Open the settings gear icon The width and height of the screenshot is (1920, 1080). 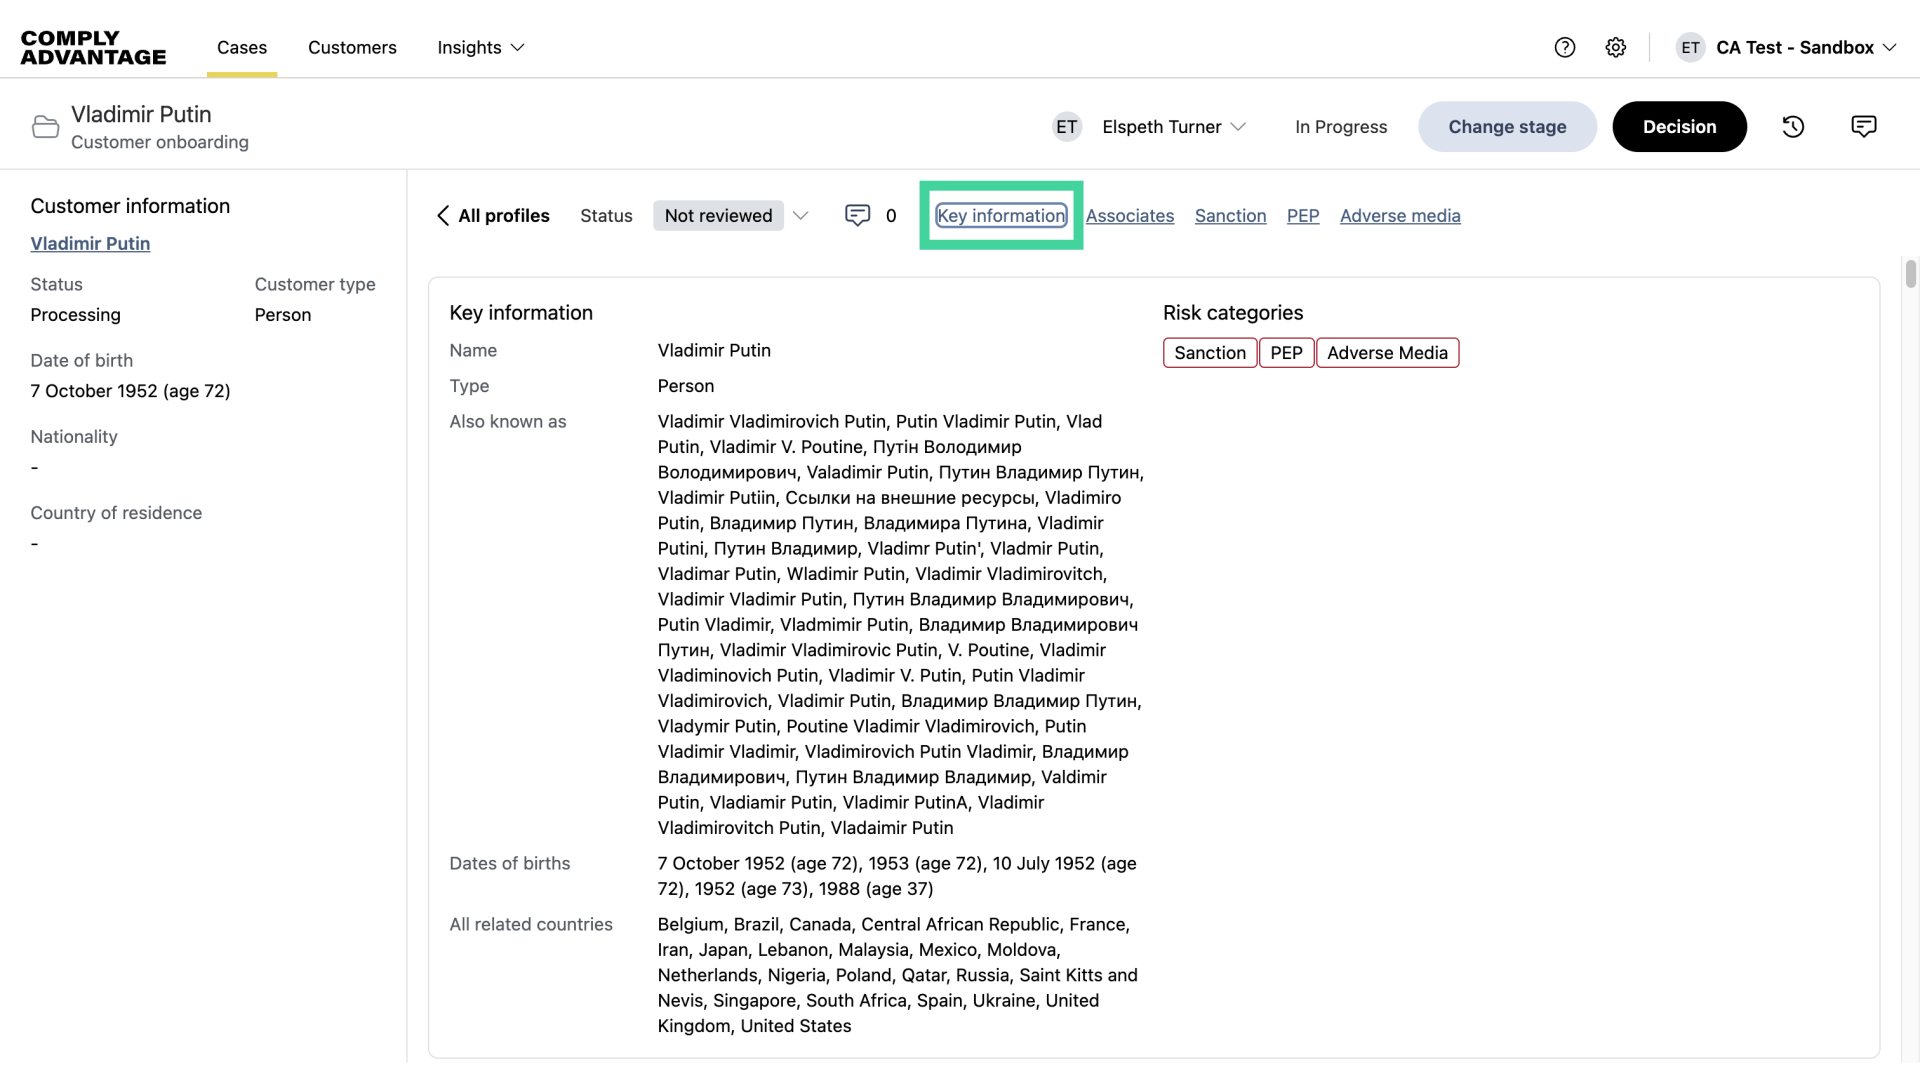click(x=1616, y=47)
